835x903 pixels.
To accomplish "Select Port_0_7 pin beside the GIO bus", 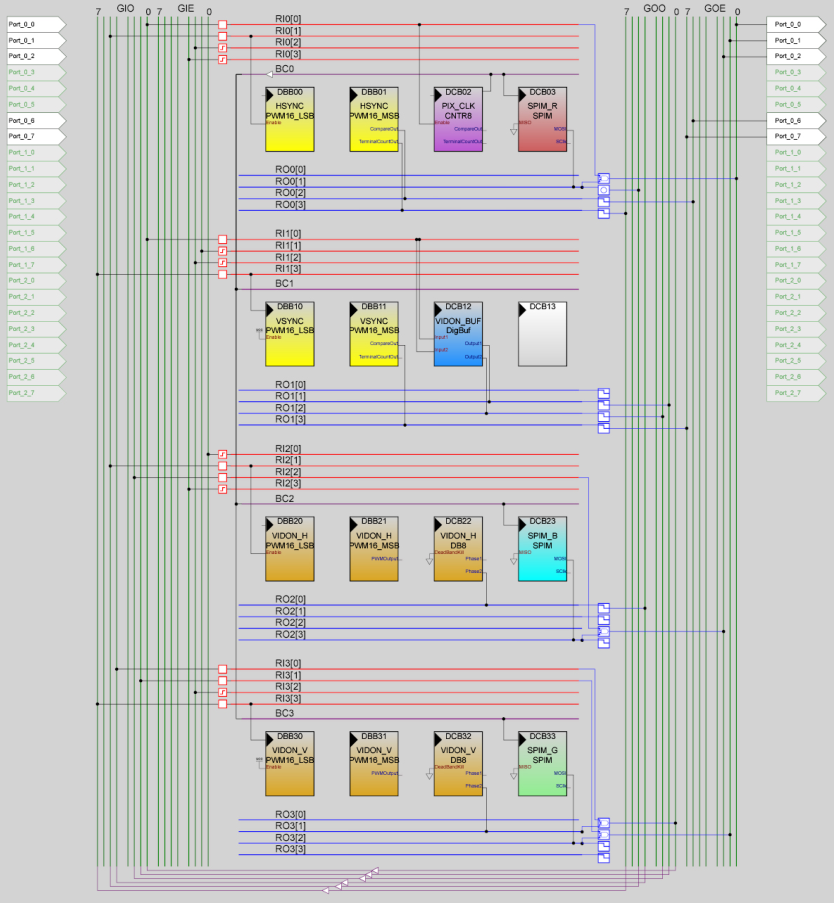I will click(36, 136).
